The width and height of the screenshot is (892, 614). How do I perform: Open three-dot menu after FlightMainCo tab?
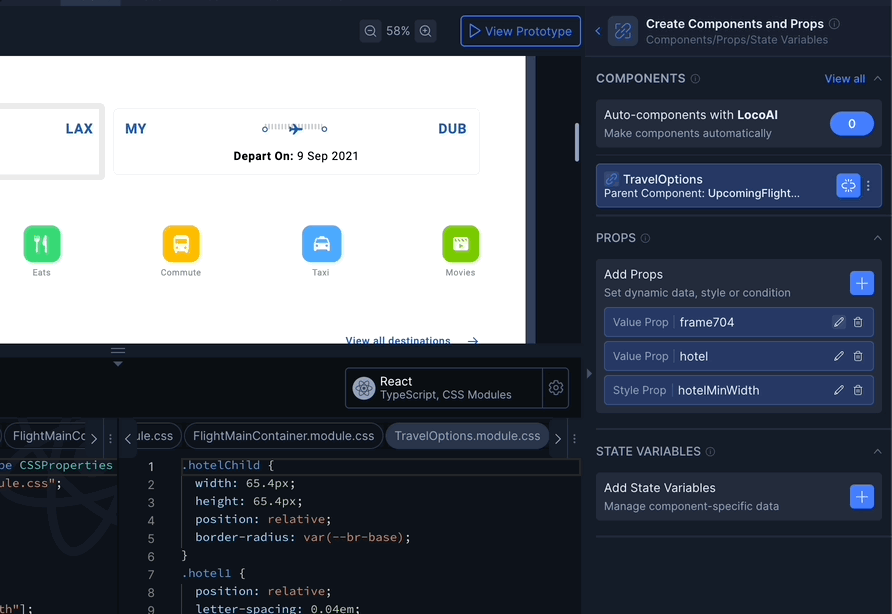pos(110,439)
